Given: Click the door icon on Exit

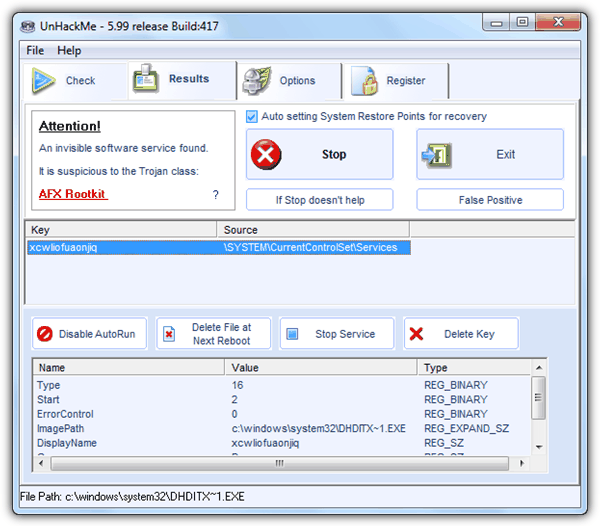Looking at the screenshot, I should click(437, 155).
